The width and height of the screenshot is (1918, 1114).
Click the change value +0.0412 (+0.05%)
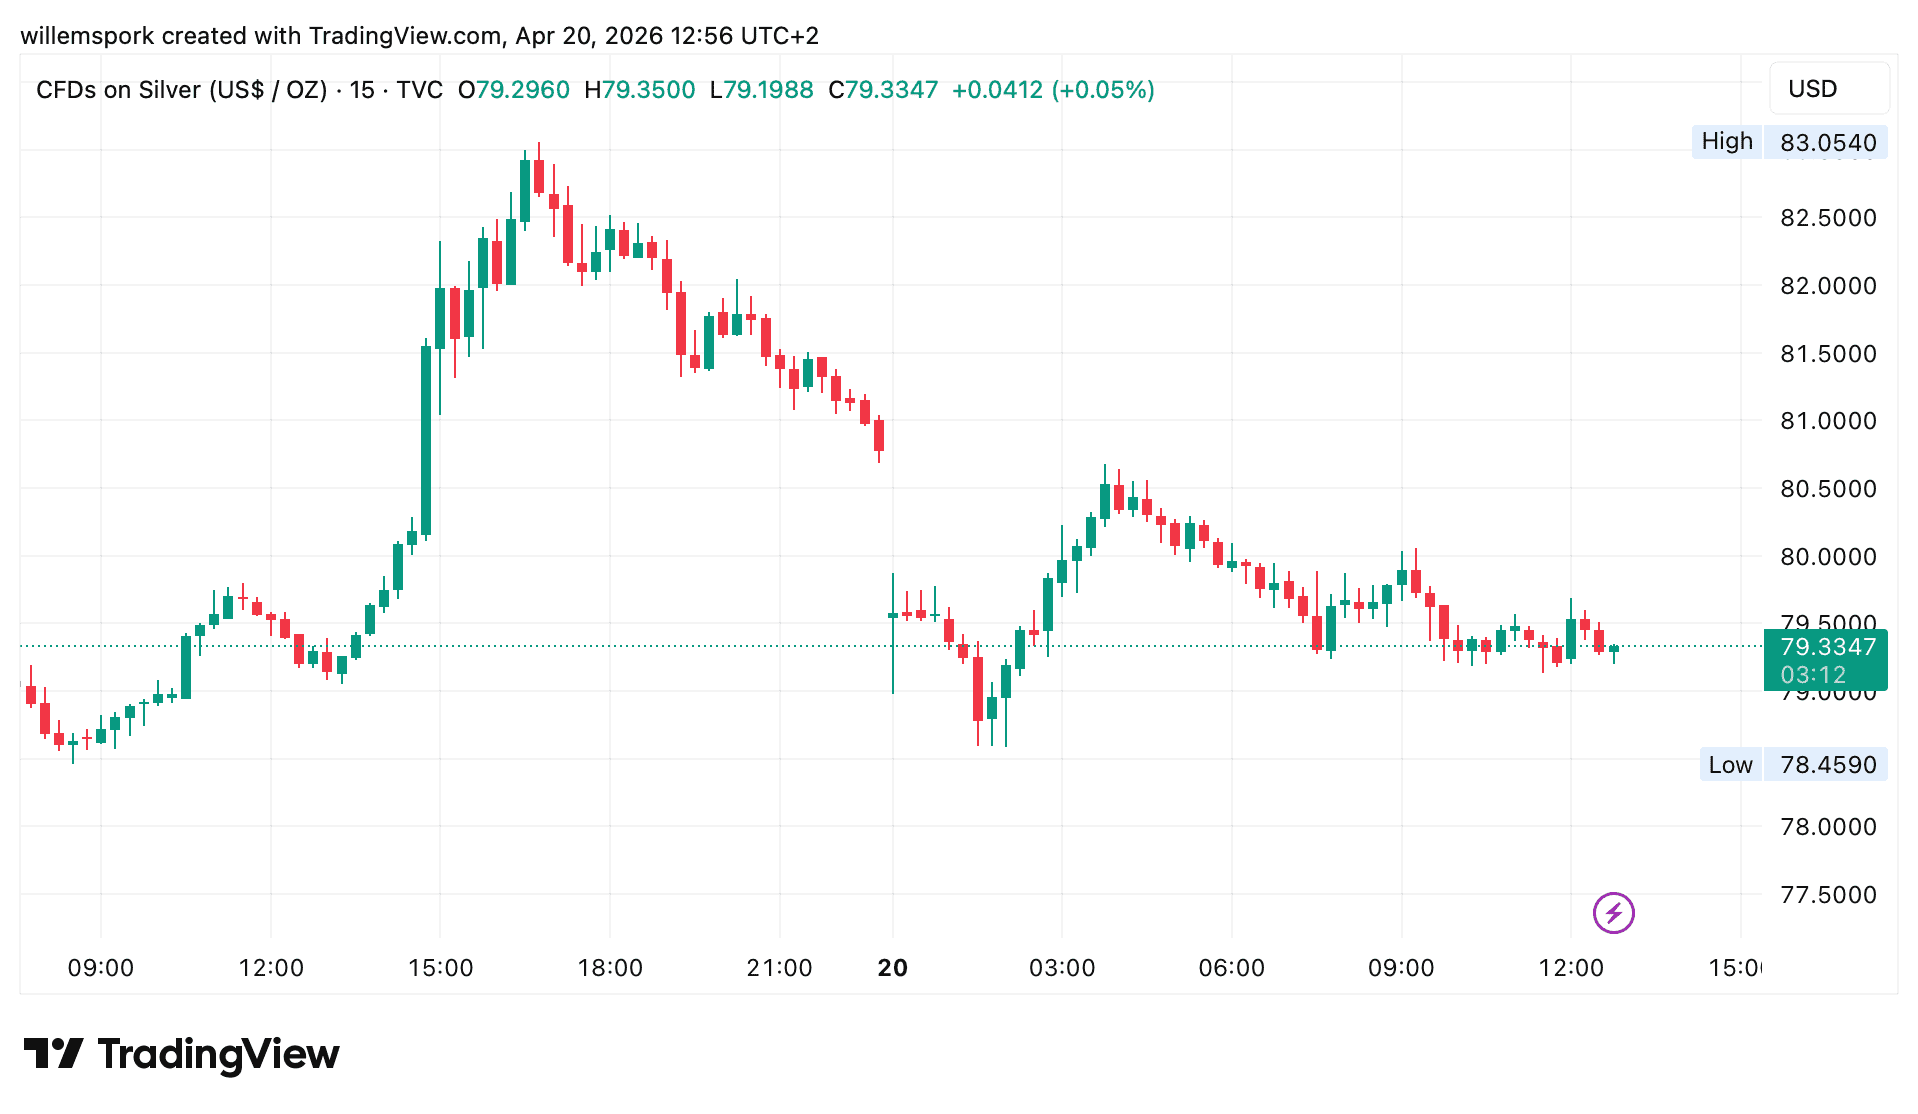[x=1053, y=90]
